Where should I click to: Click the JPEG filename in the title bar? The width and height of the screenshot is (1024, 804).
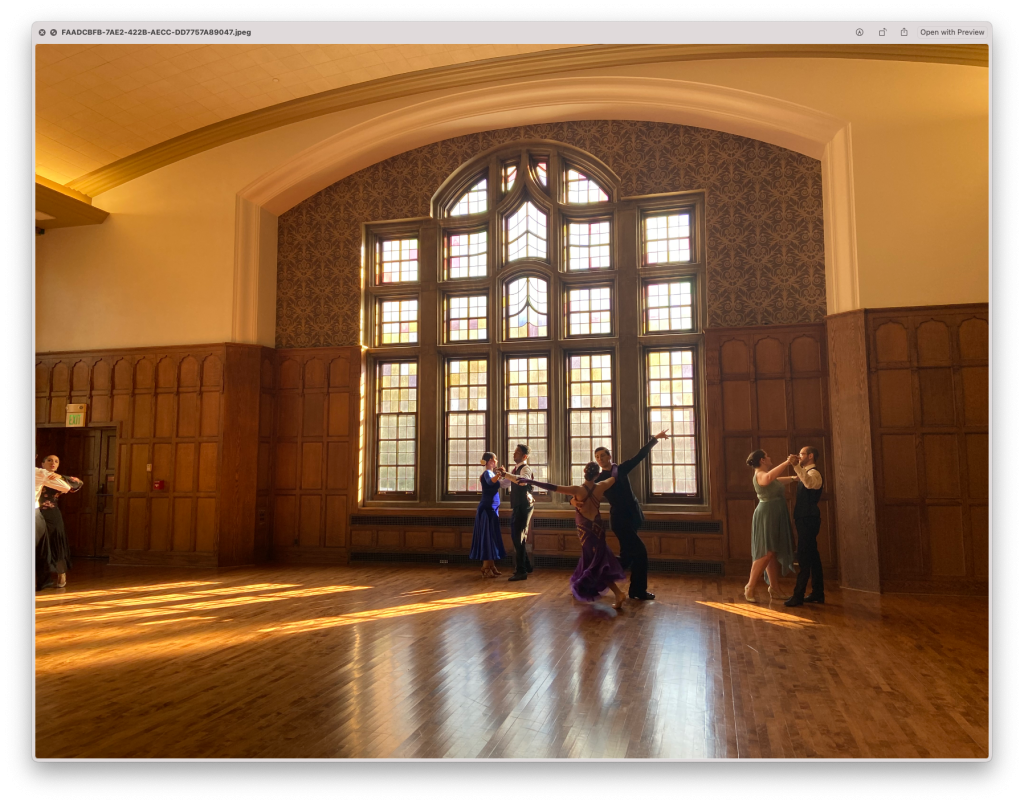[156, 32]
